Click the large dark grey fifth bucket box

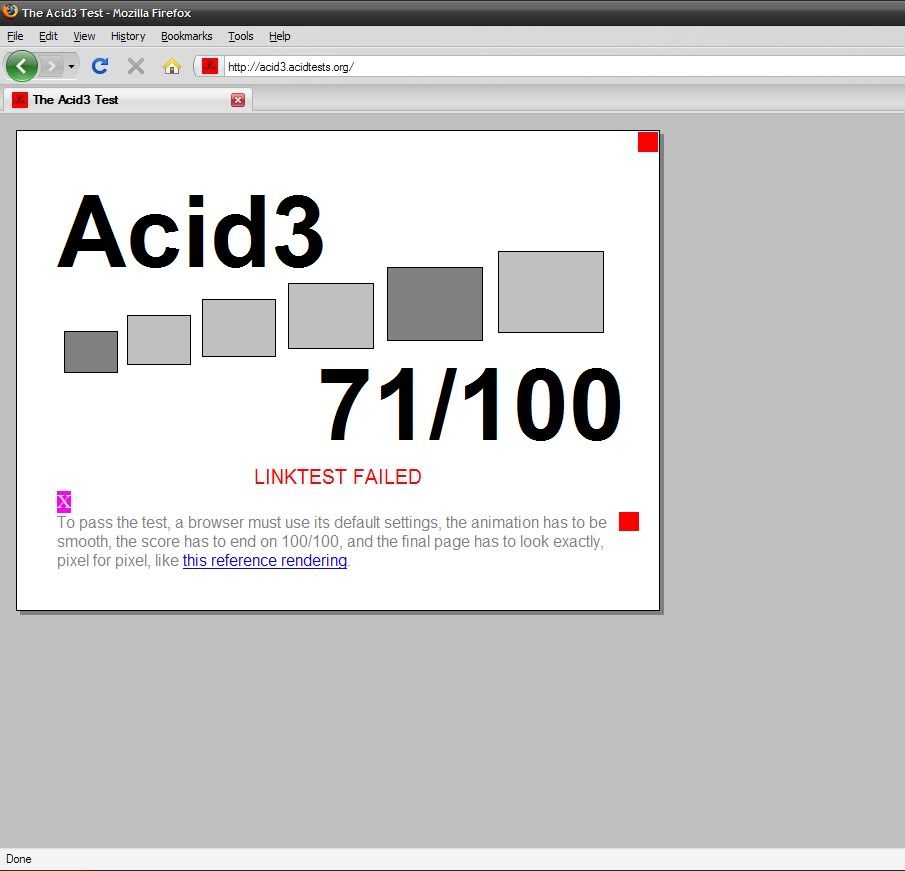point(435,304)
